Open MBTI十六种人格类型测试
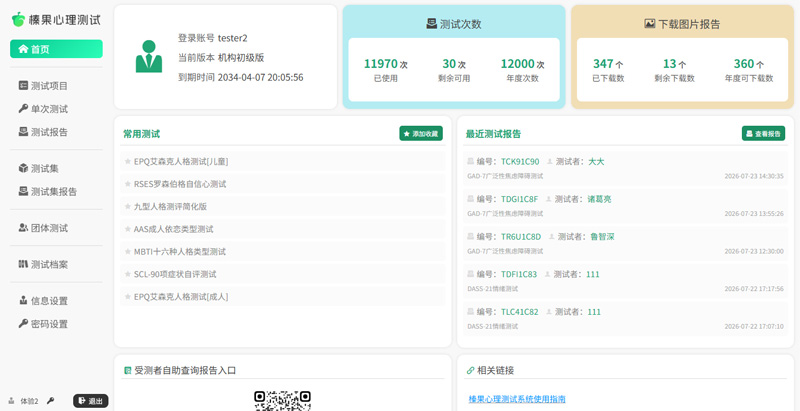Image resolution: width=800 pixels, height=411 pixels. (x=283, y=251)
